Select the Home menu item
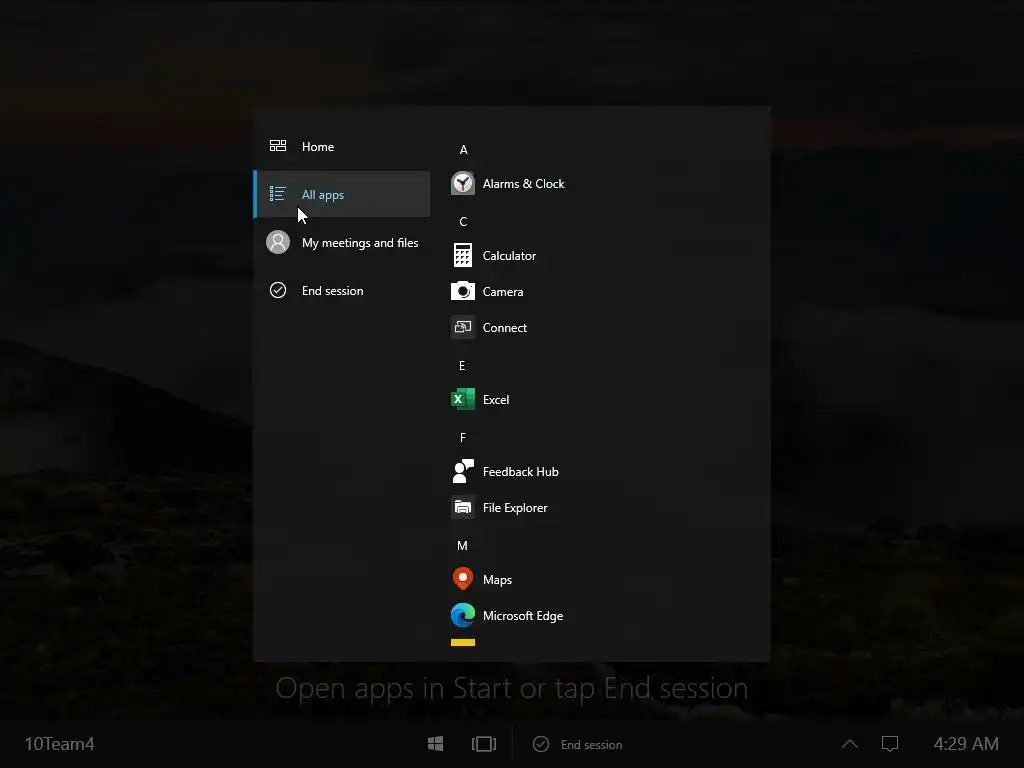The image size is (1024, 768). click(342, 146)
